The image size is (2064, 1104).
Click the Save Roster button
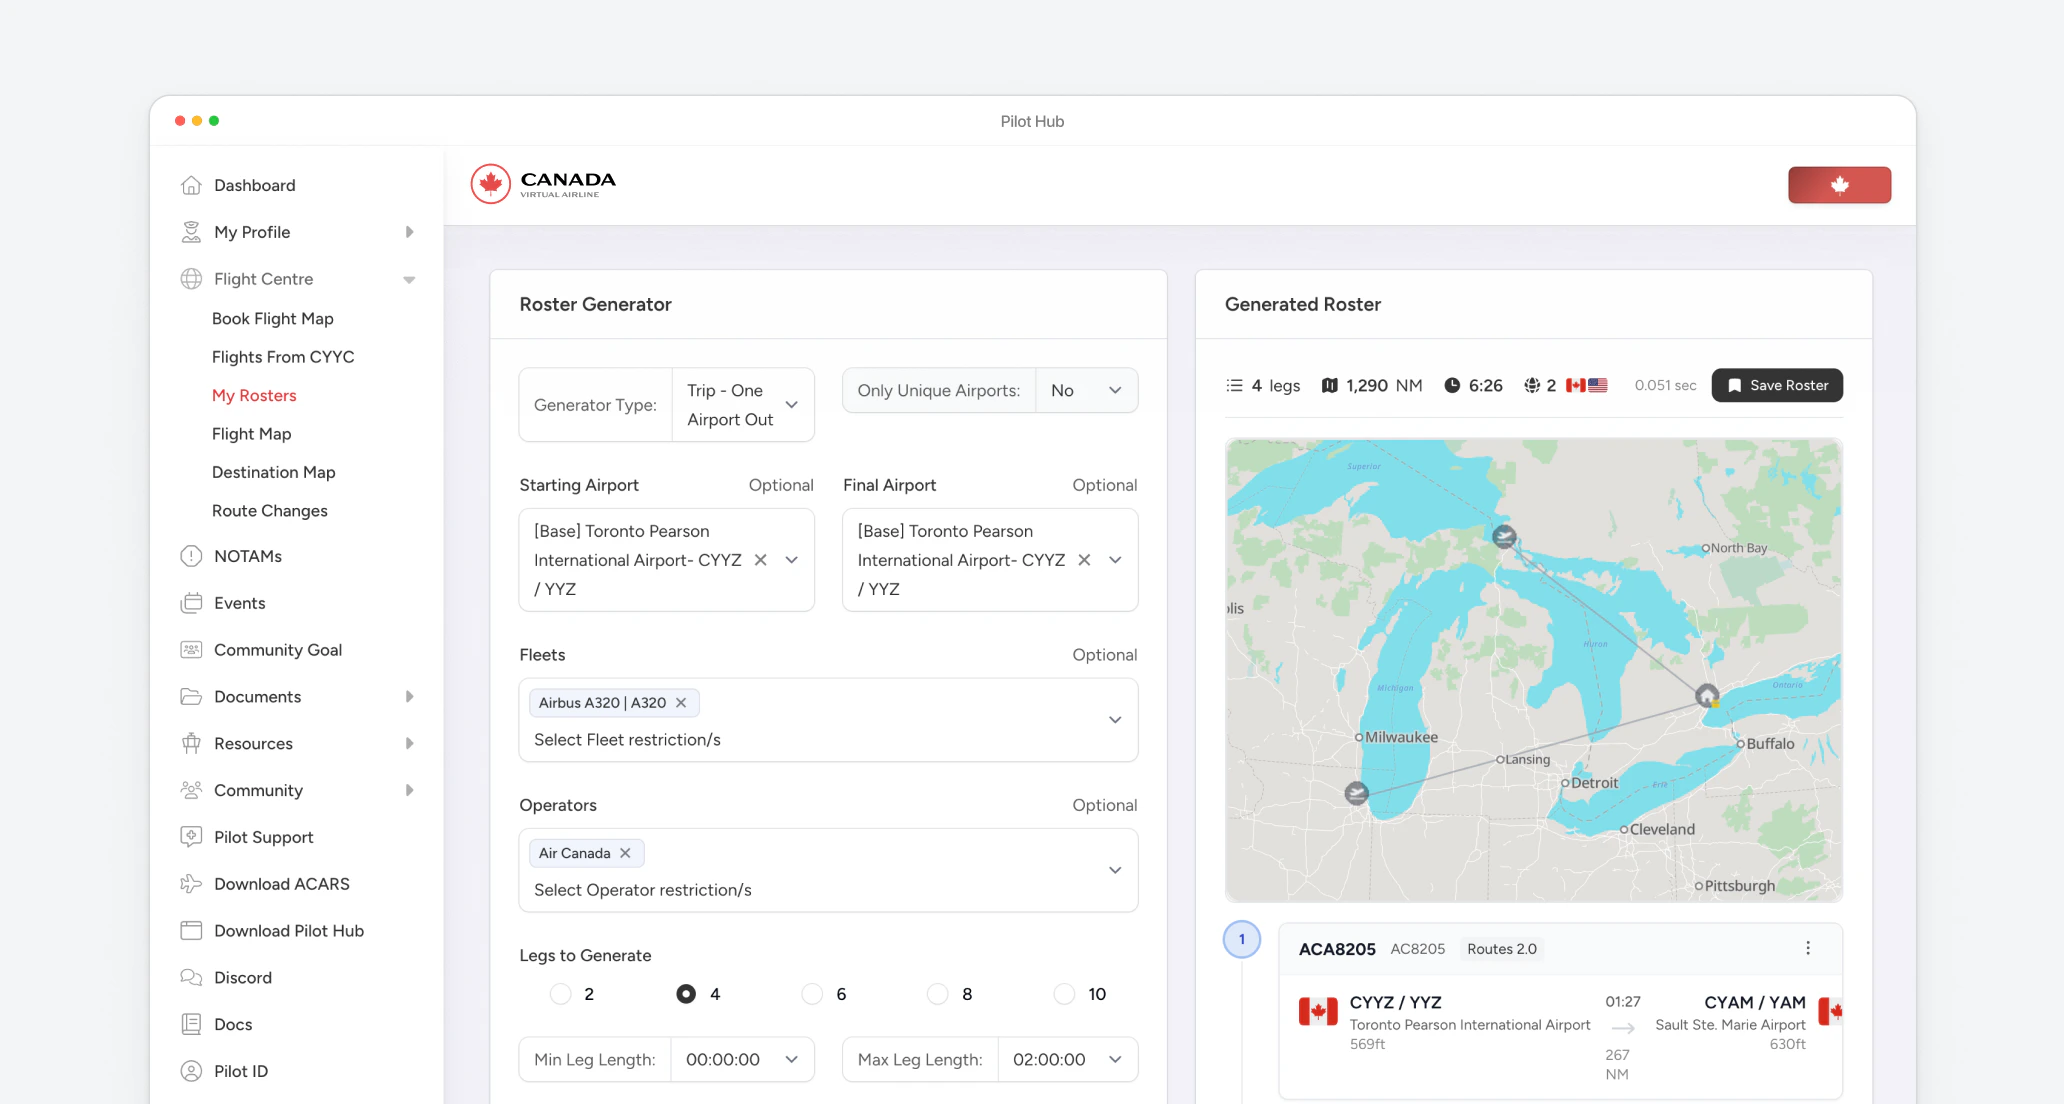coord(1777,386)
